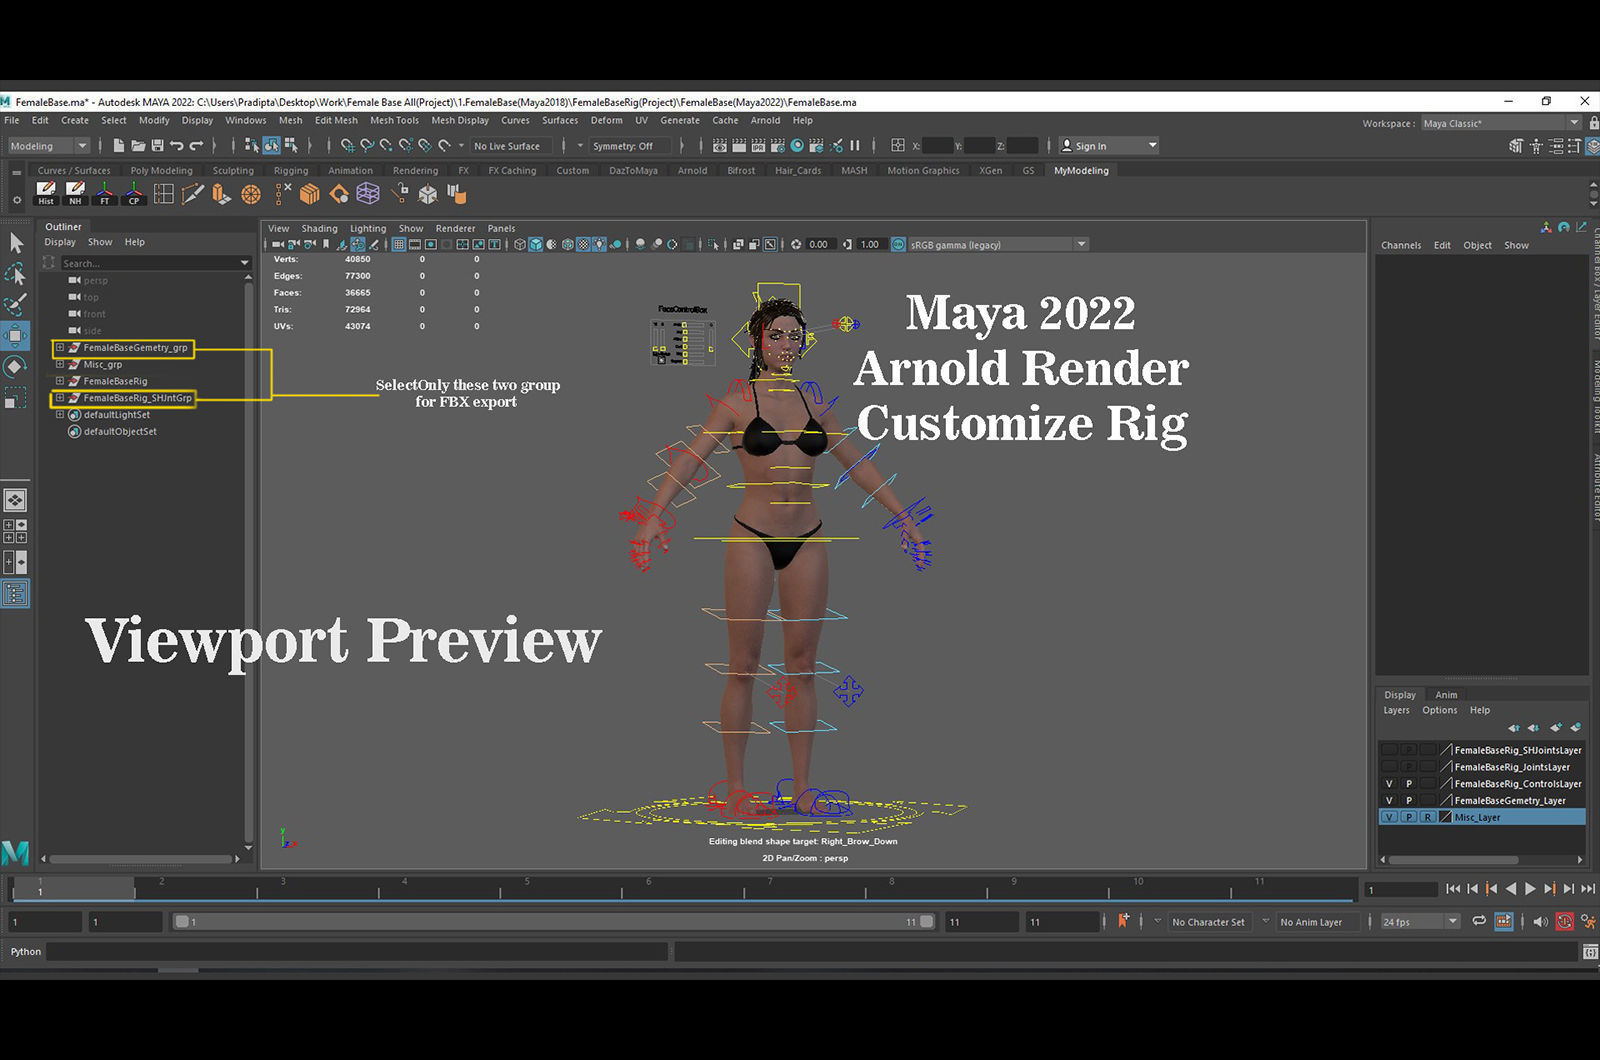Open a scene with the folder icon

[138, 146]
